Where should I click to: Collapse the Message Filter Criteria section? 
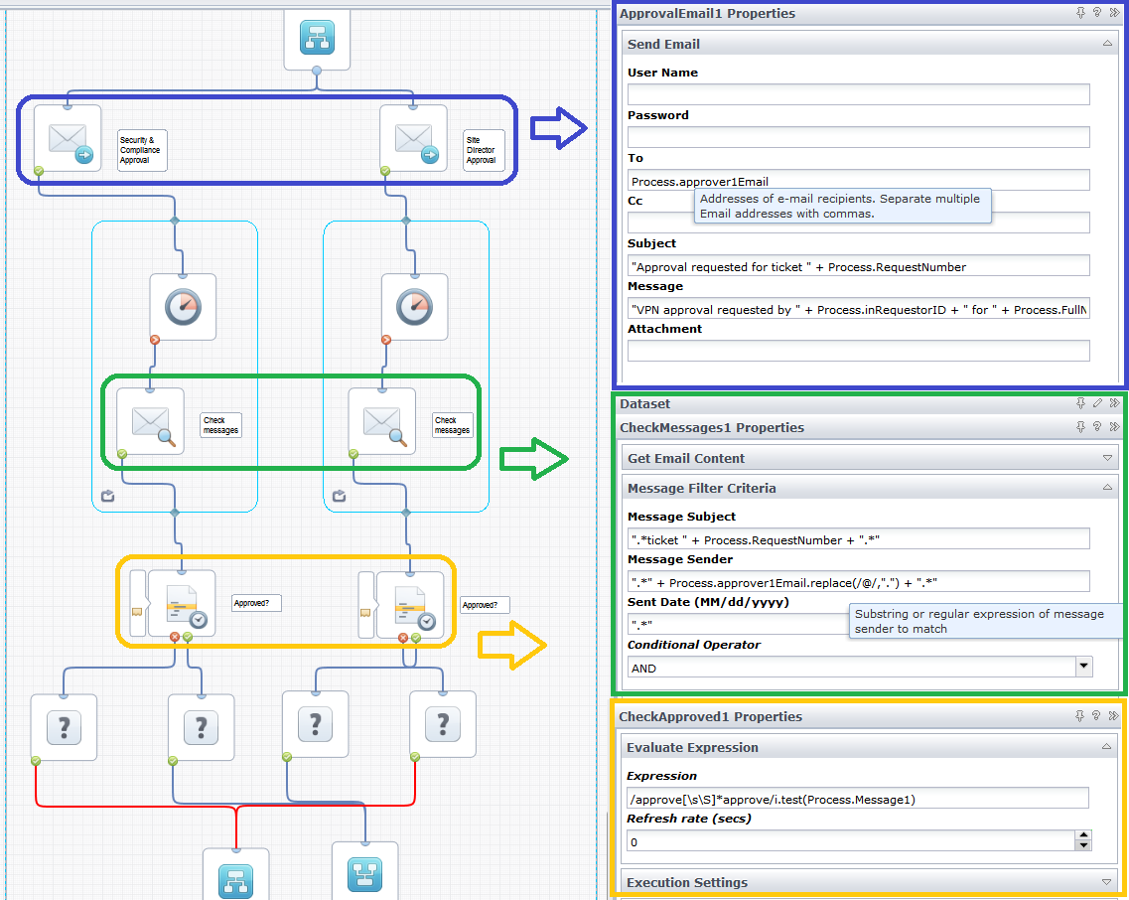click(1107, 487)
